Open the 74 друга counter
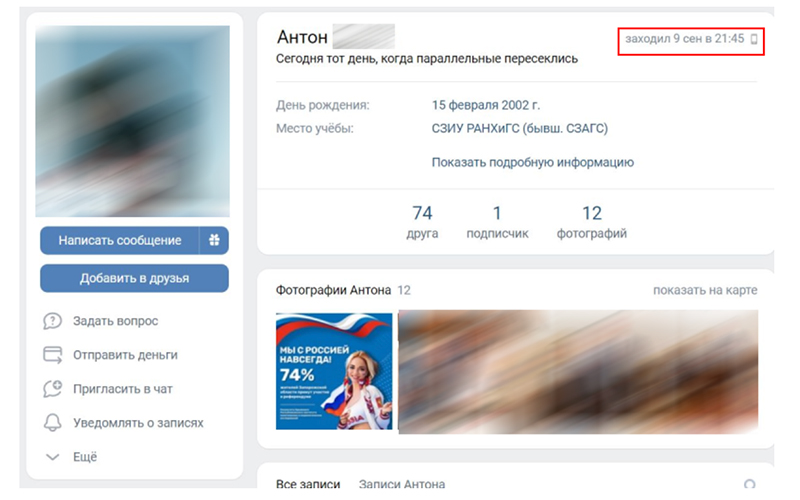Viewport: 800px width, 500px height. click(x=422, y=221)
